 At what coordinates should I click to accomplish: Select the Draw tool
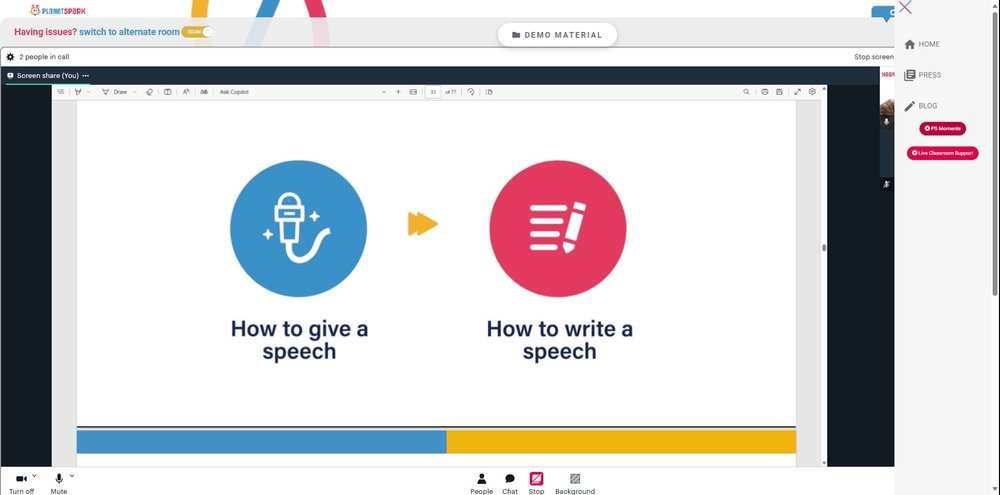[x=114, y=92]
